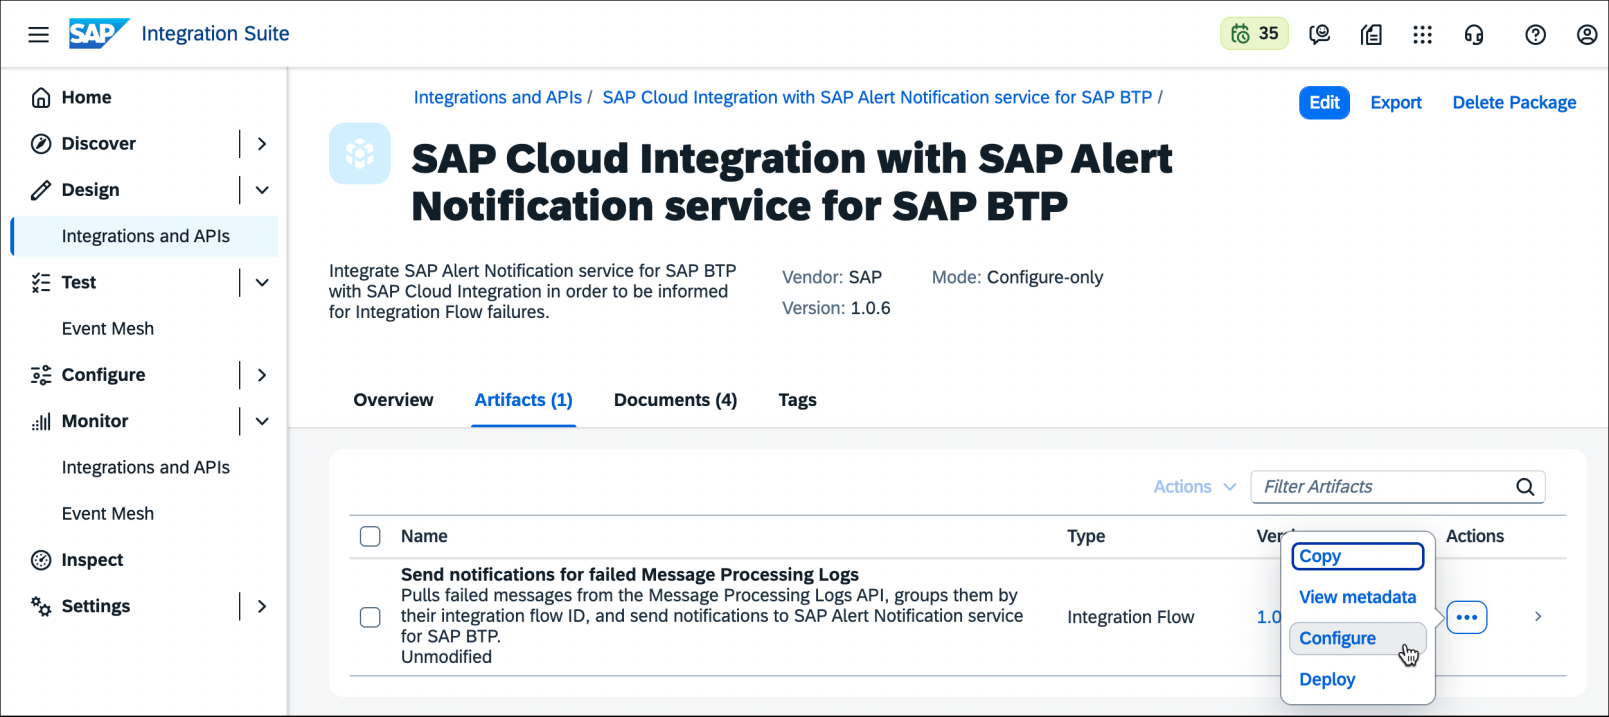Click the Home icon in the sidebar
The height and width of the screenshot is (717, 1609).
[x=41, y=97]
